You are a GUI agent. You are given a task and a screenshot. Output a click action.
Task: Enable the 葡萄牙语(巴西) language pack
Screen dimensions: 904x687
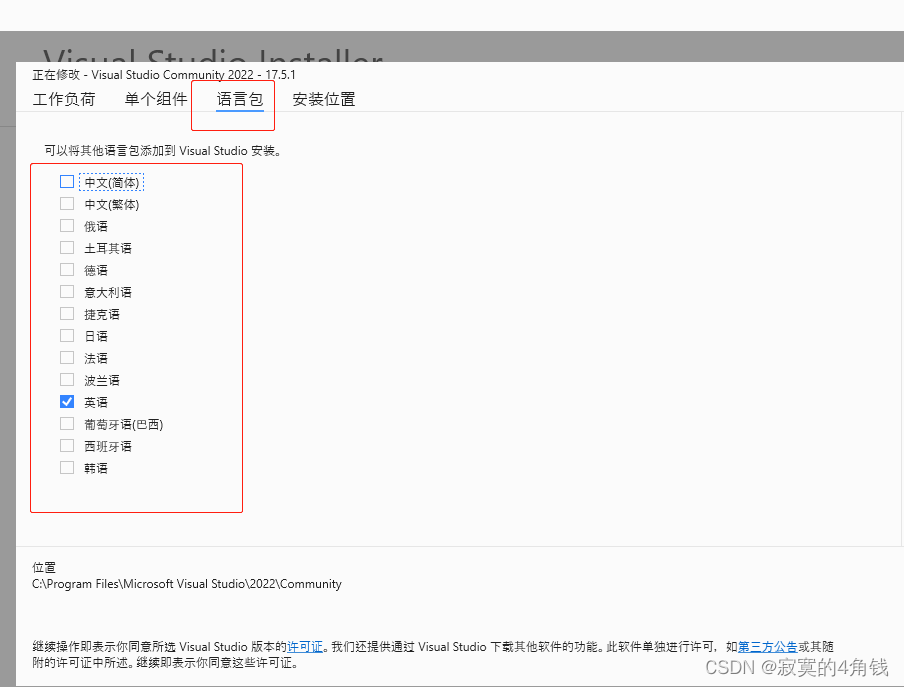[67, 424]
